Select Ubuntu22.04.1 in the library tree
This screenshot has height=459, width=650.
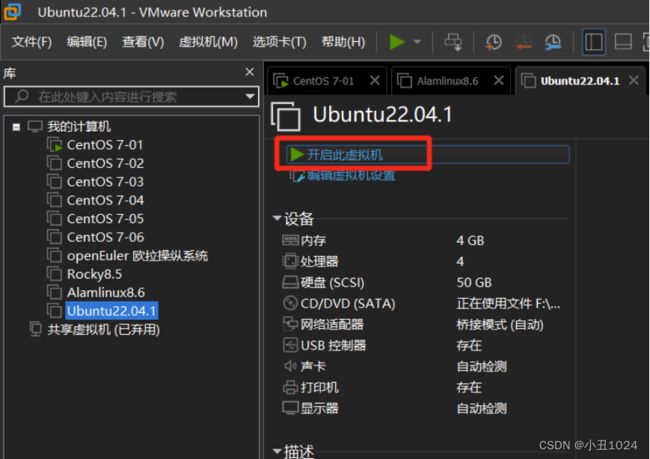click(x=112, y=311)
